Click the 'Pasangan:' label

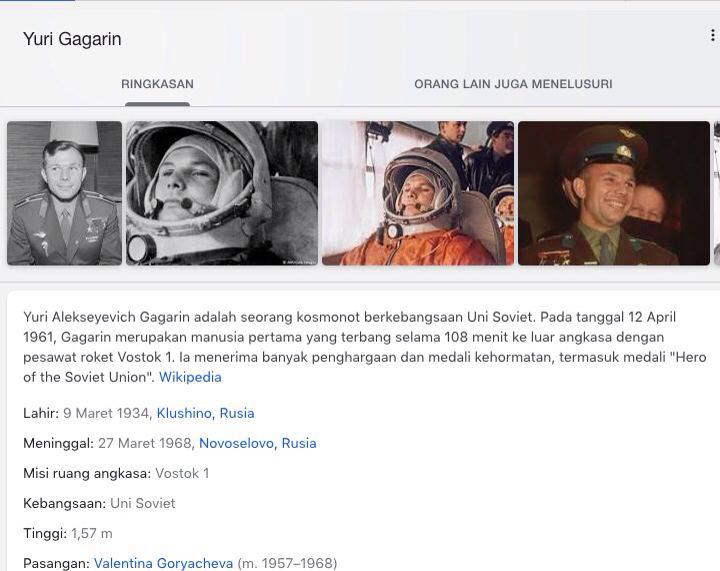[56, 563]
